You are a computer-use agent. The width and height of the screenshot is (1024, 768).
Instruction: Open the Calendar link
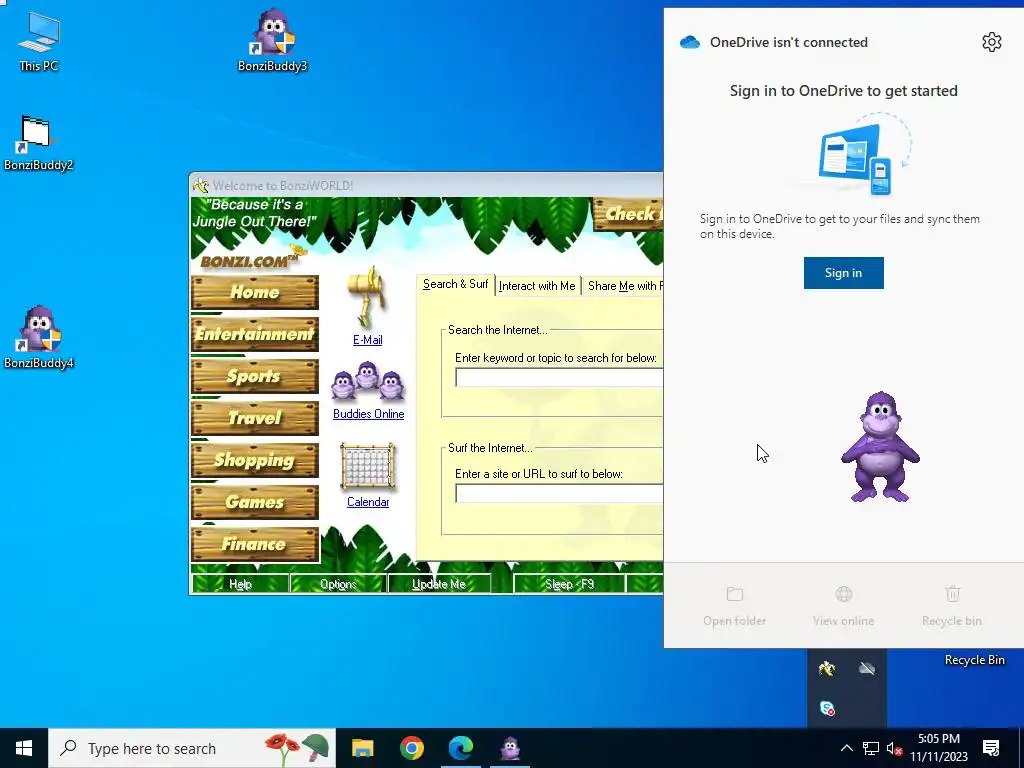[368, 502]
